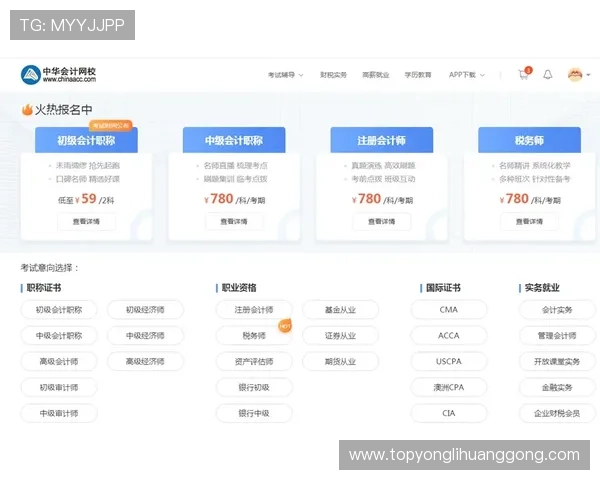The width and height of the screenshot is (600, 480).
Task: Choose 证券从业 option
Action: [x=341, y=336]
